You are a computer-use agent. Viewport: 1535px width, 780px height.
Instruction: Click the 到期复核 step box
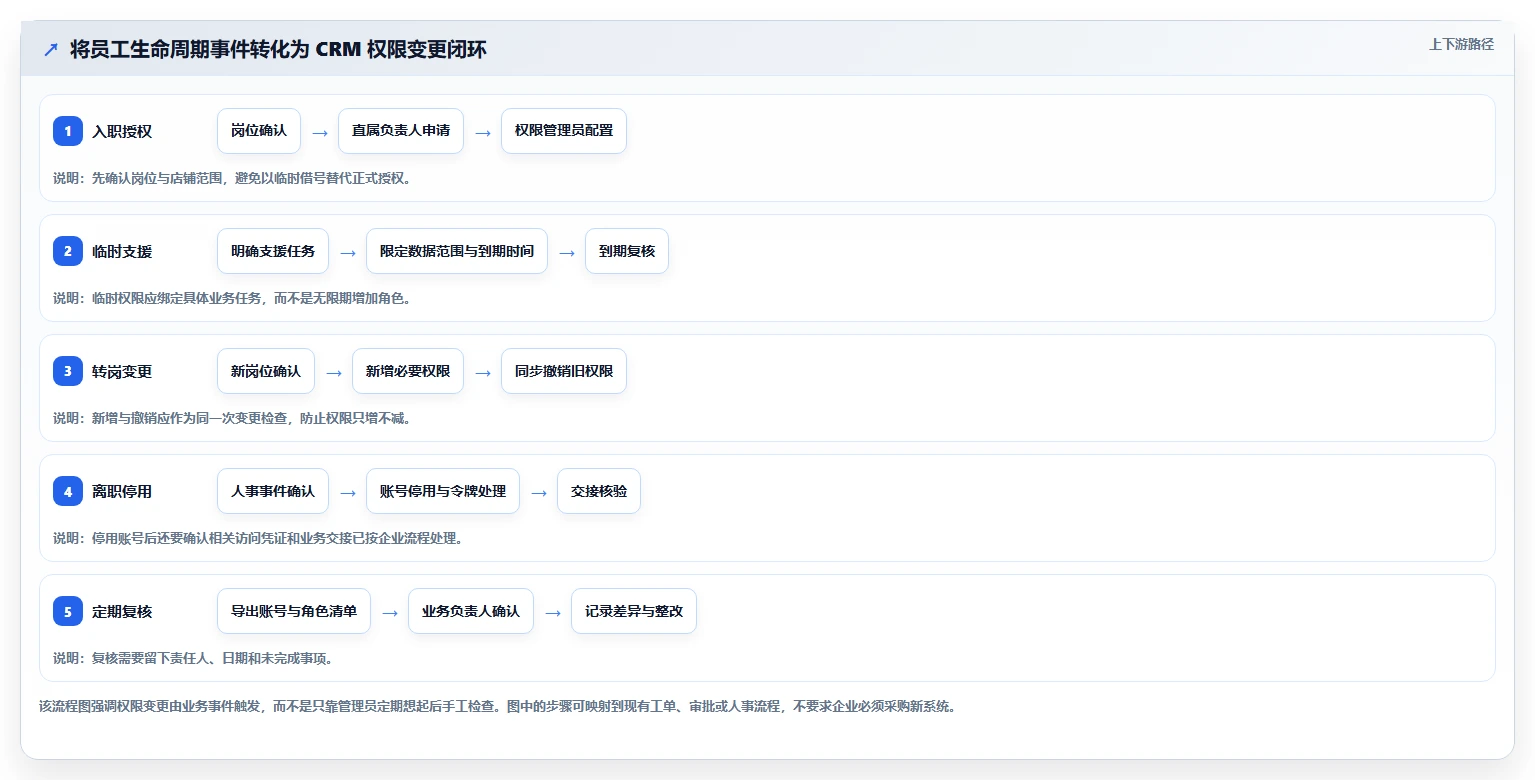click(627, 251)
